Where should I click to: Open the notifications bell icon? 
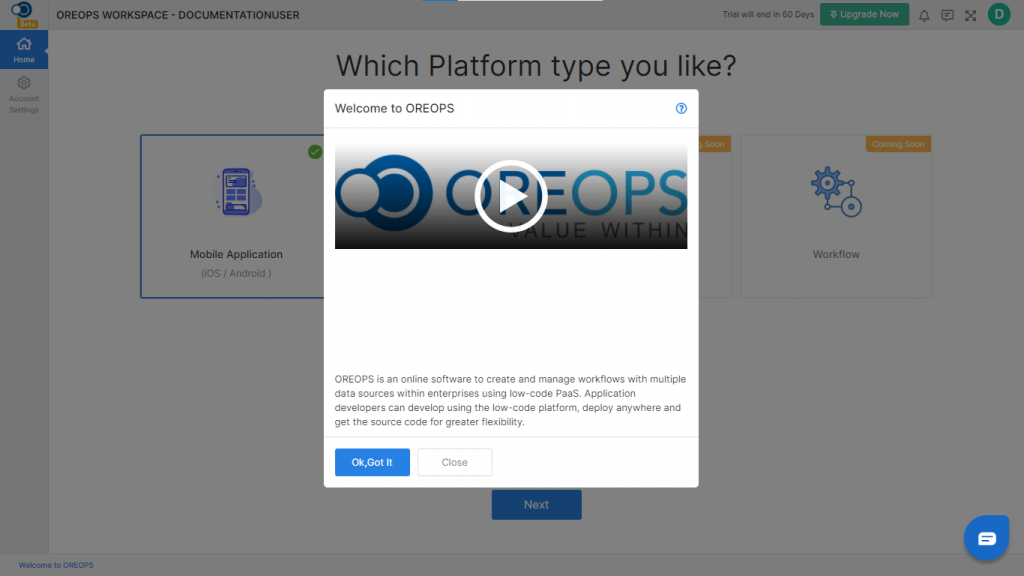click(924, 15)
